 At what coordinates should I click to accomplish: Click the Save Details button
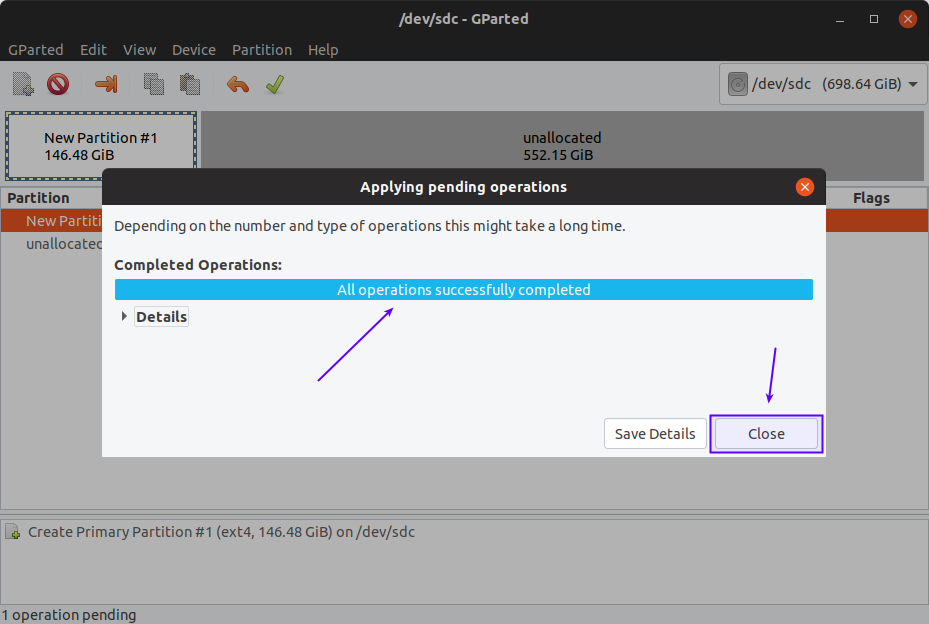(655, 434)
